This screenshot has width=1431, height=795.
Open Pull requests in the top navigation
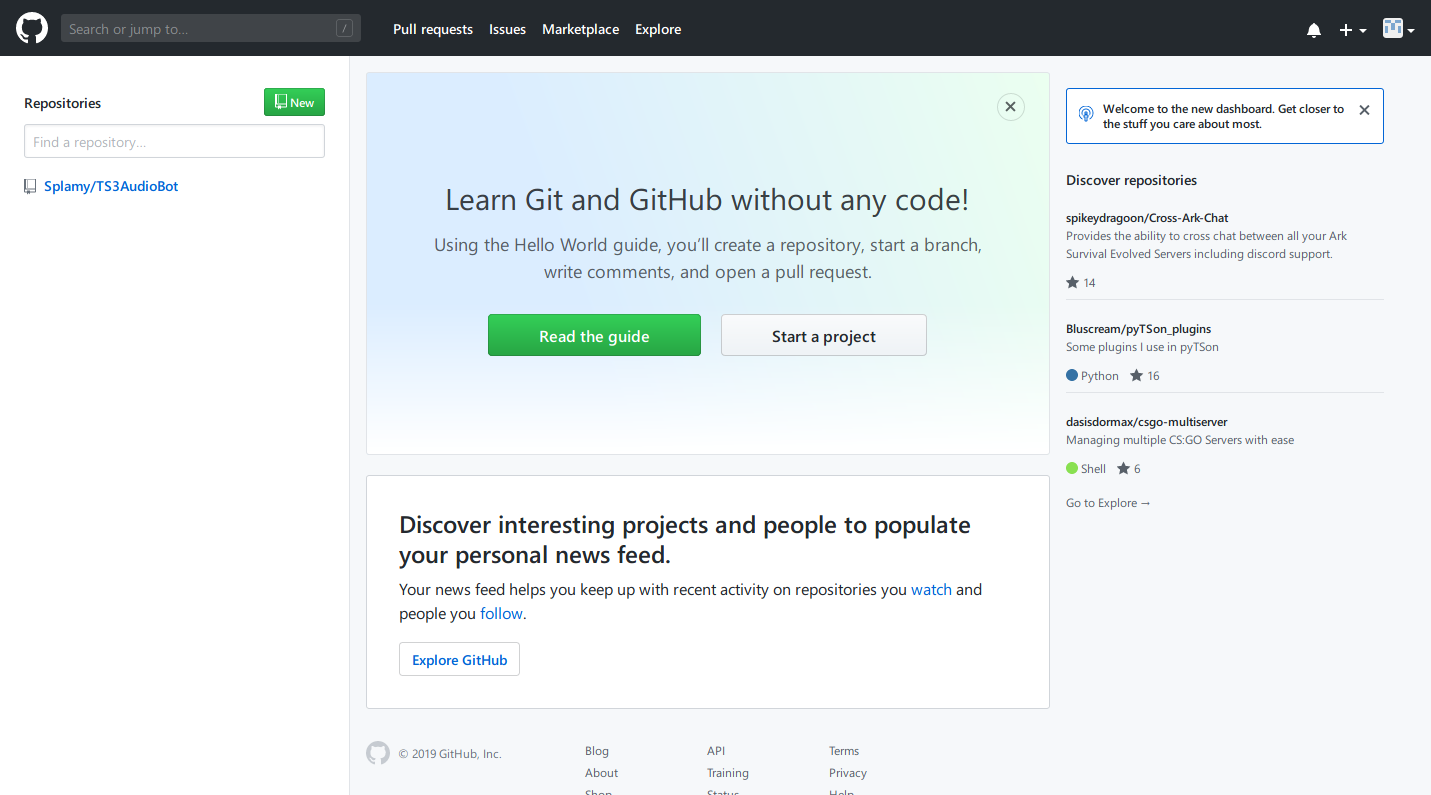click(433, 29)
